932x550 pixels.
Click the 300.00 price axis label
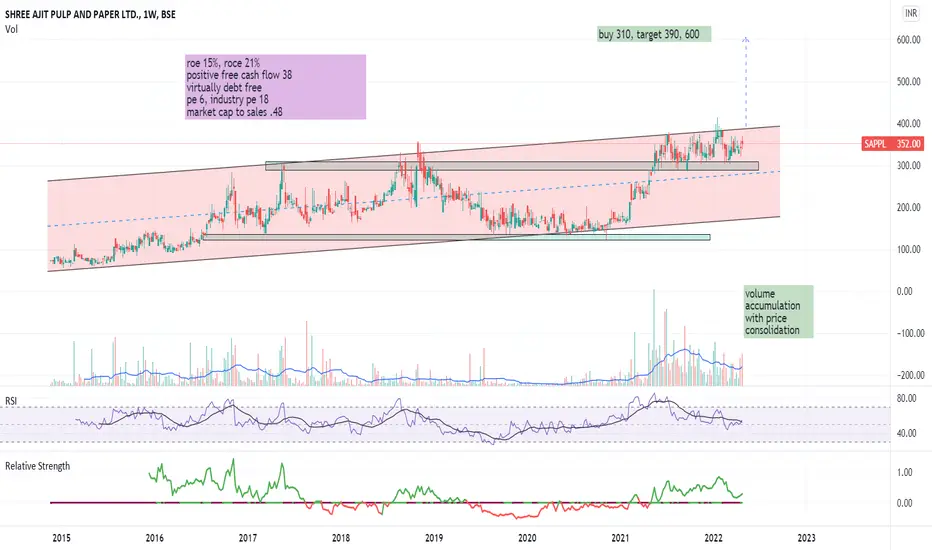pyautogui.click(x=908, y=165)
